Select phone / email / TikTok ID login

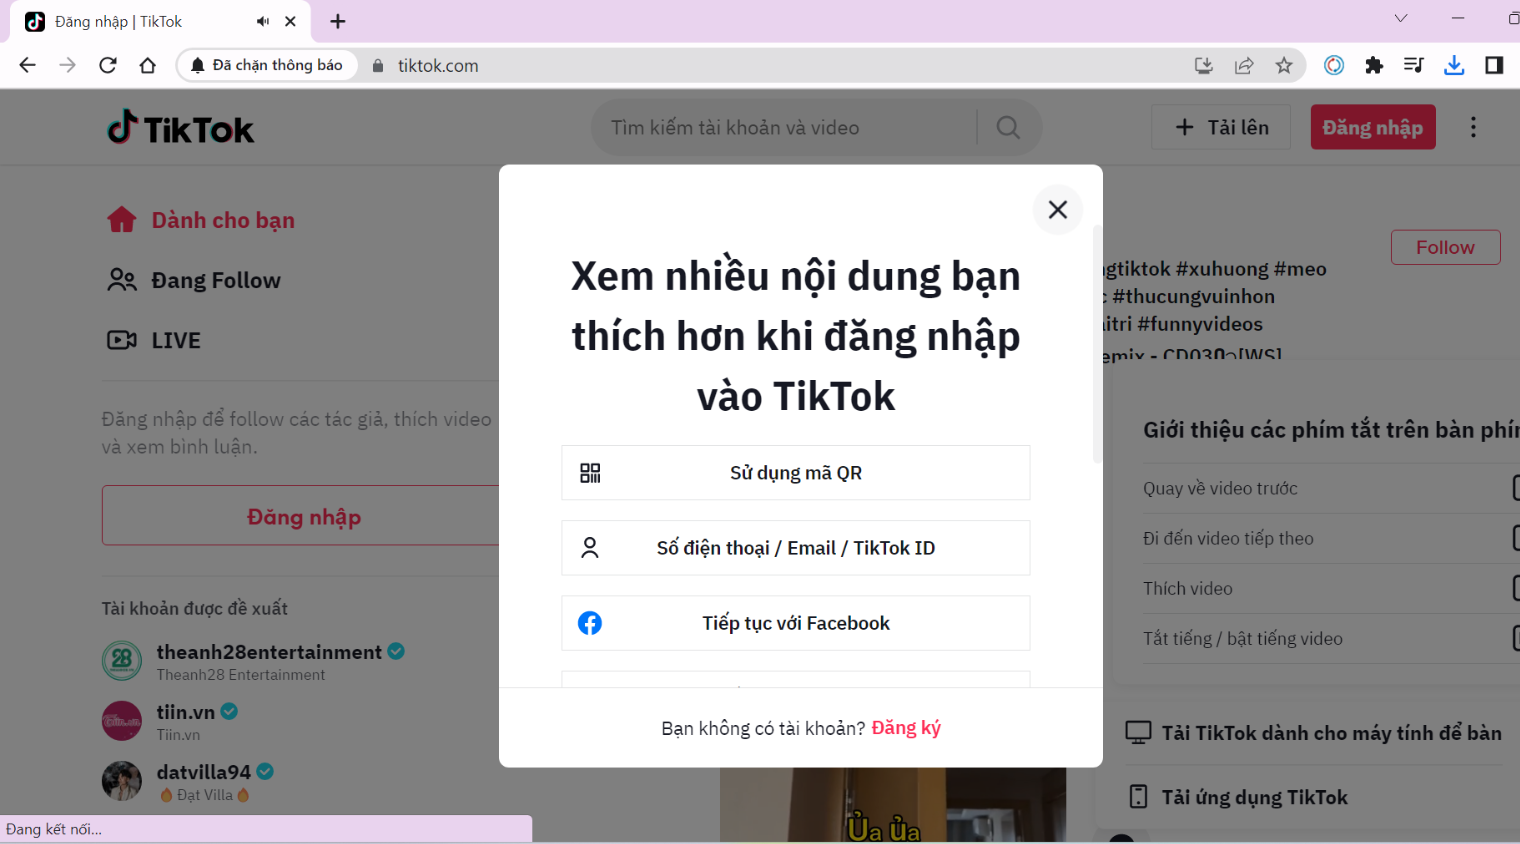(x=795, y=548)
